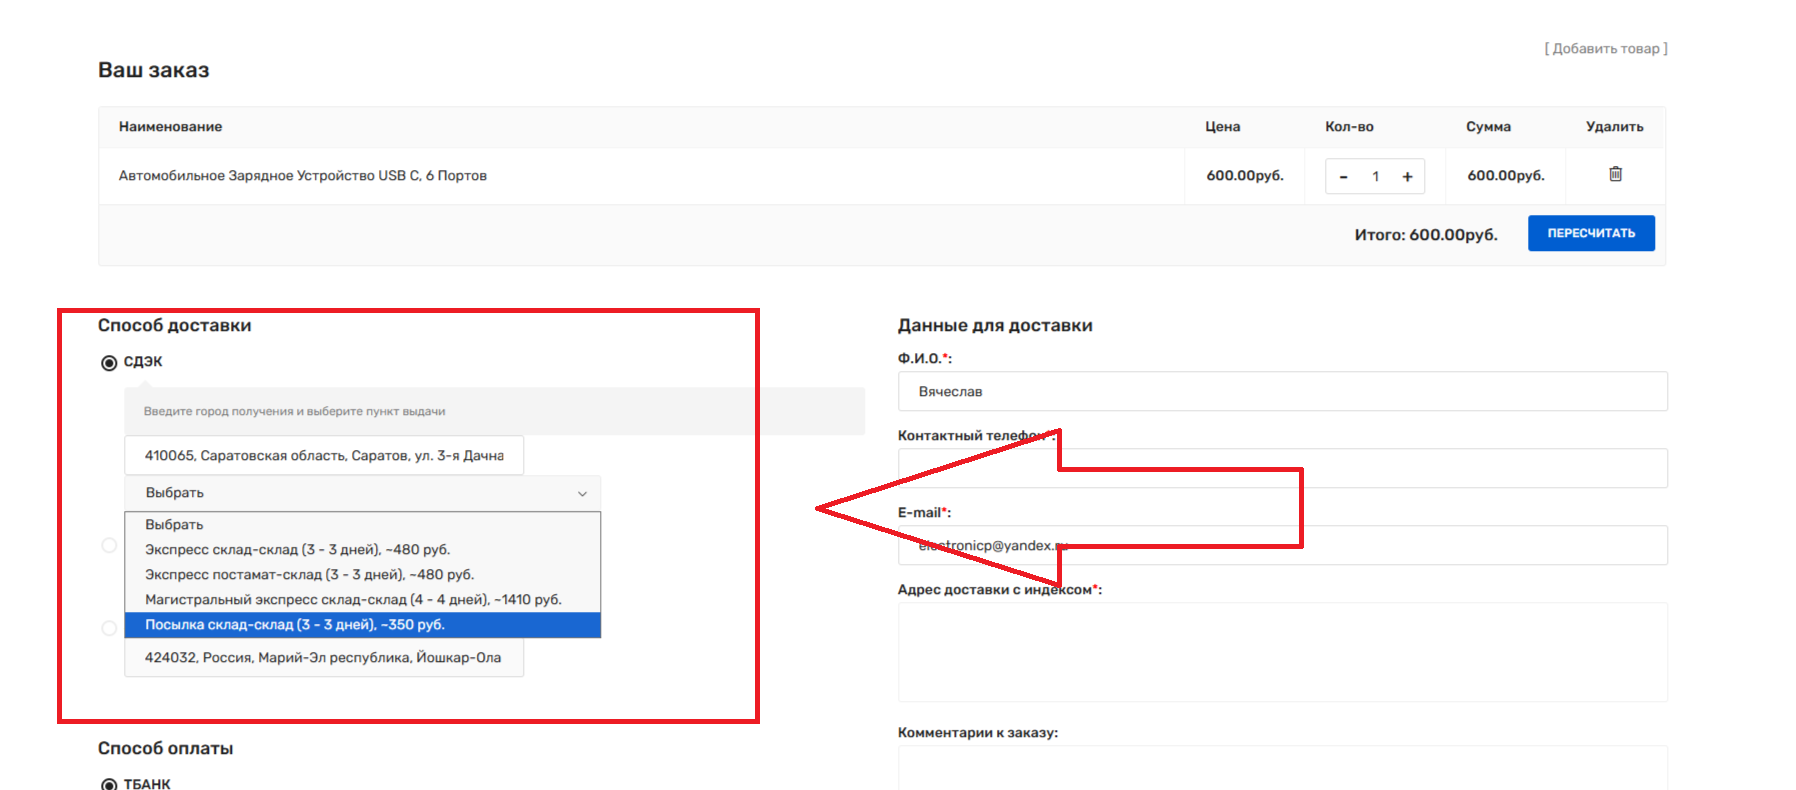
Task: Click the ПЕРЕСЧИТАТЬ button
Action: 1590,233
